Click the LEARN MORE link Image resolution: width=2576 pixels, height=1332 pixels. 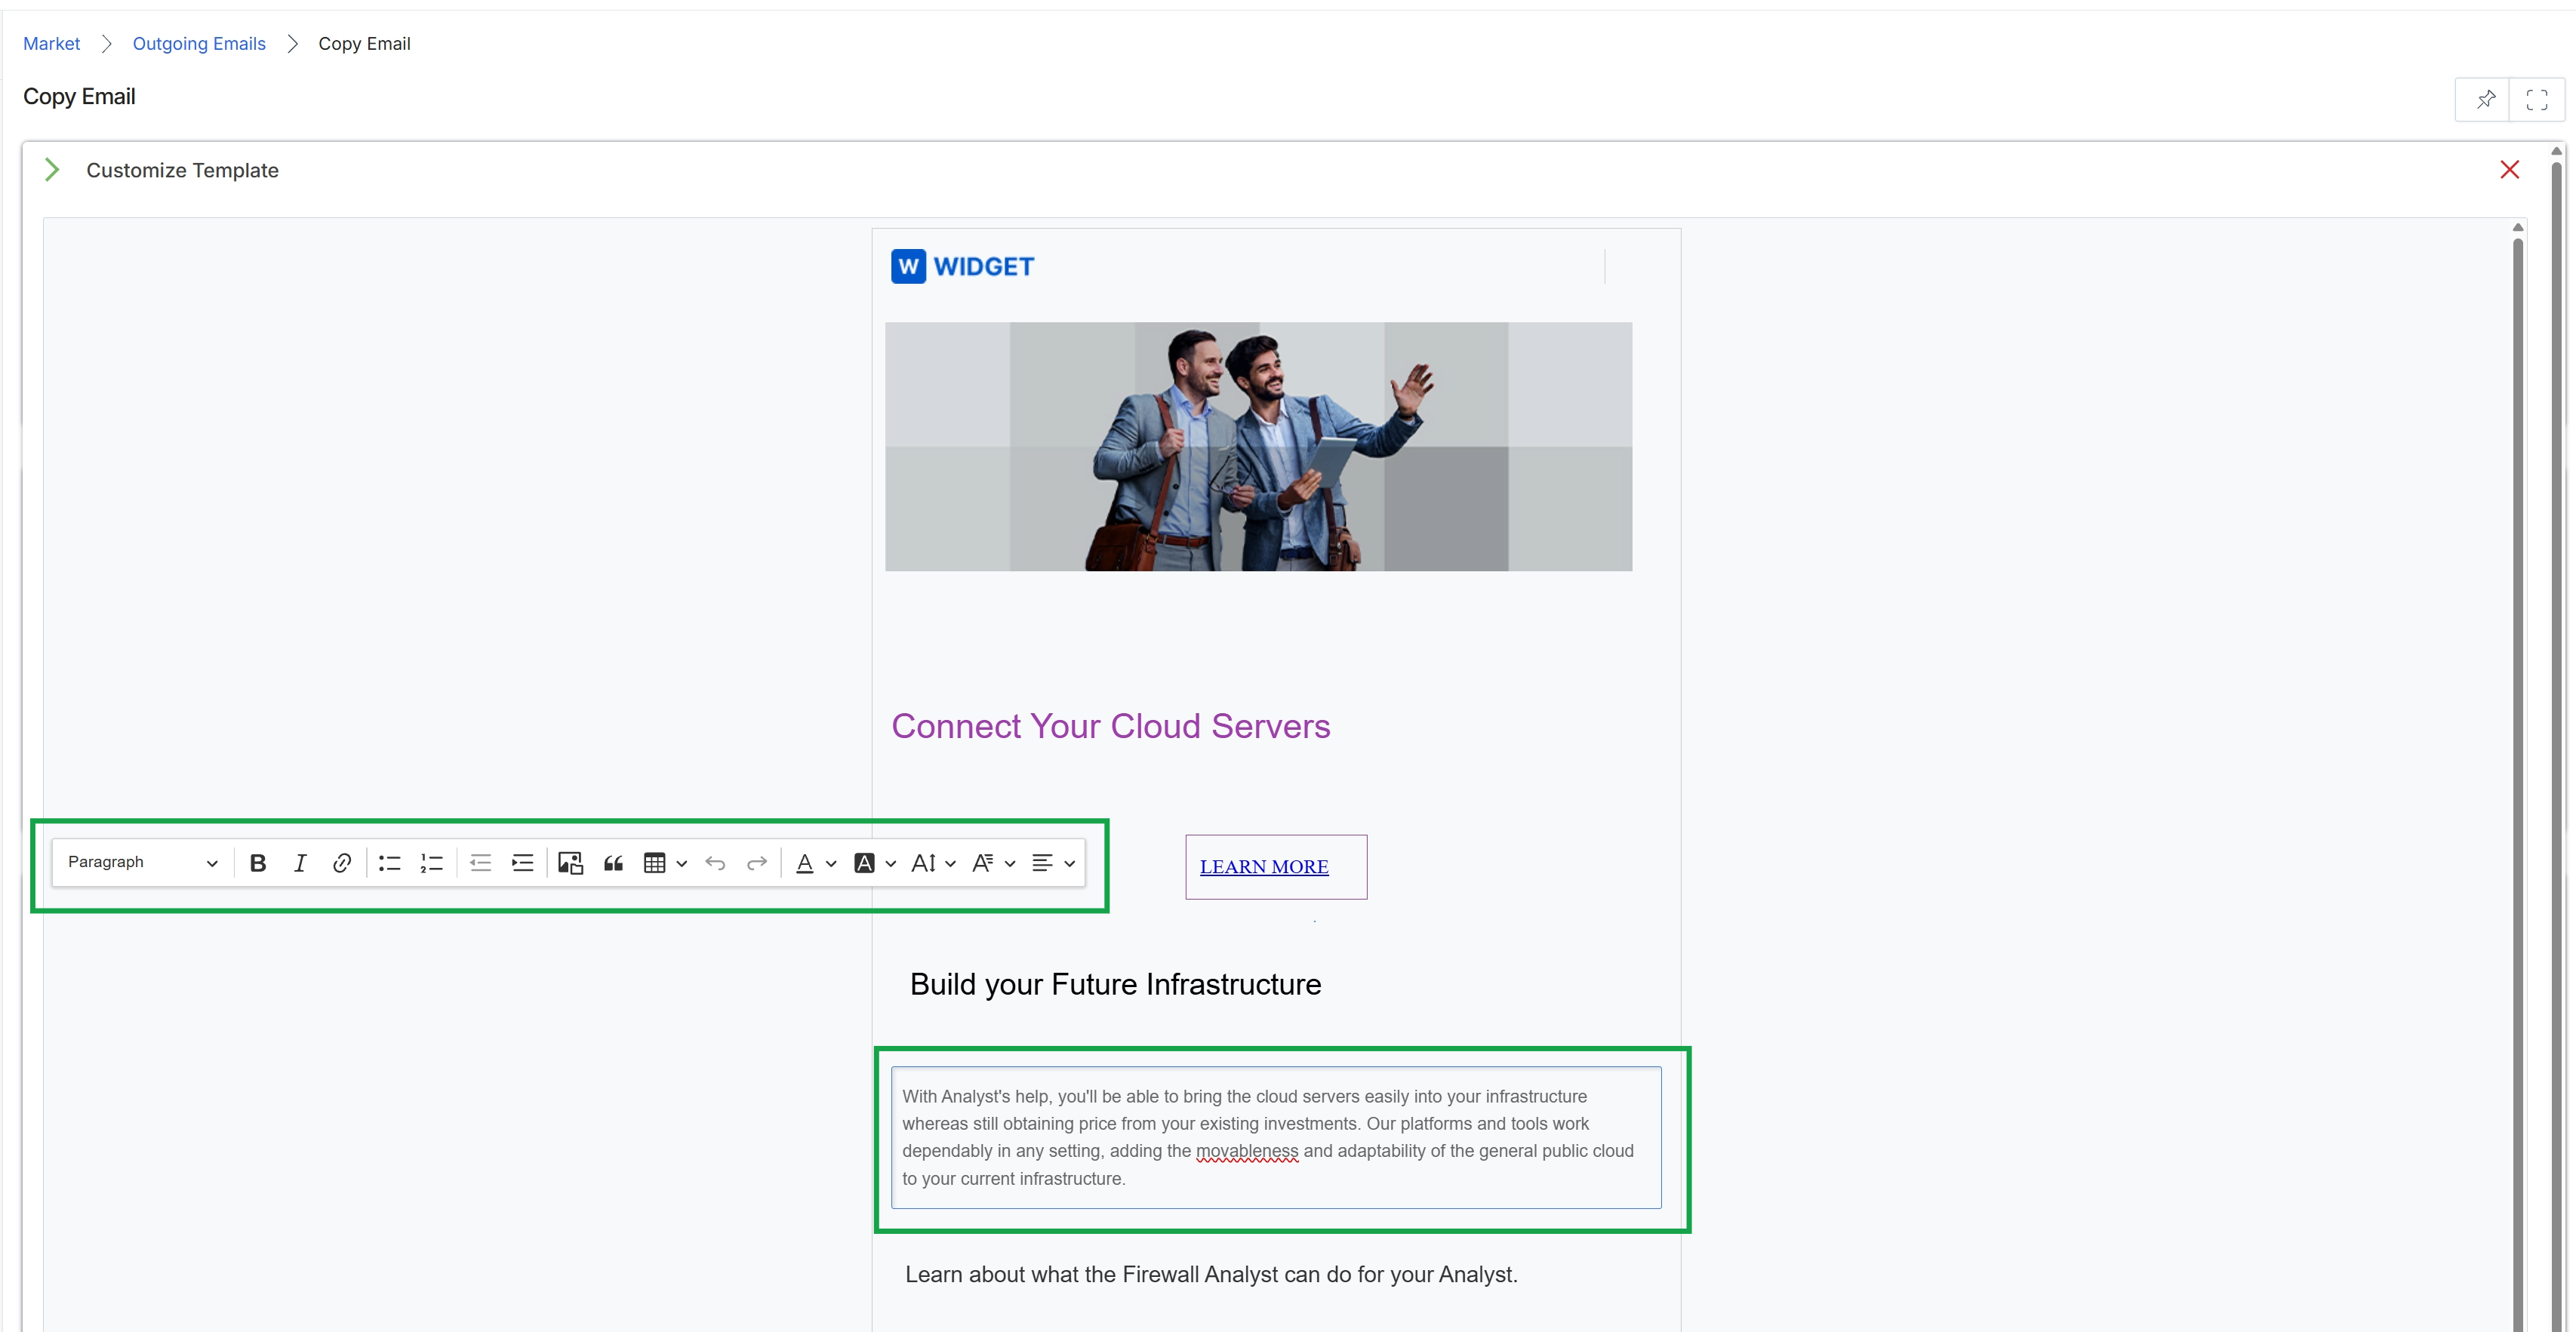1264,867
